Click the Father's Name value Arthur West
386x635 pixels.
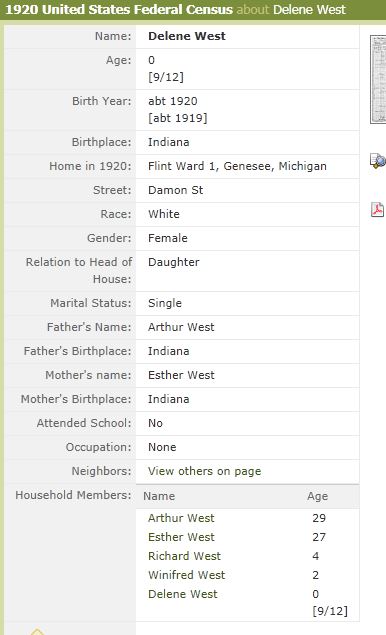[x=181, y=327]
